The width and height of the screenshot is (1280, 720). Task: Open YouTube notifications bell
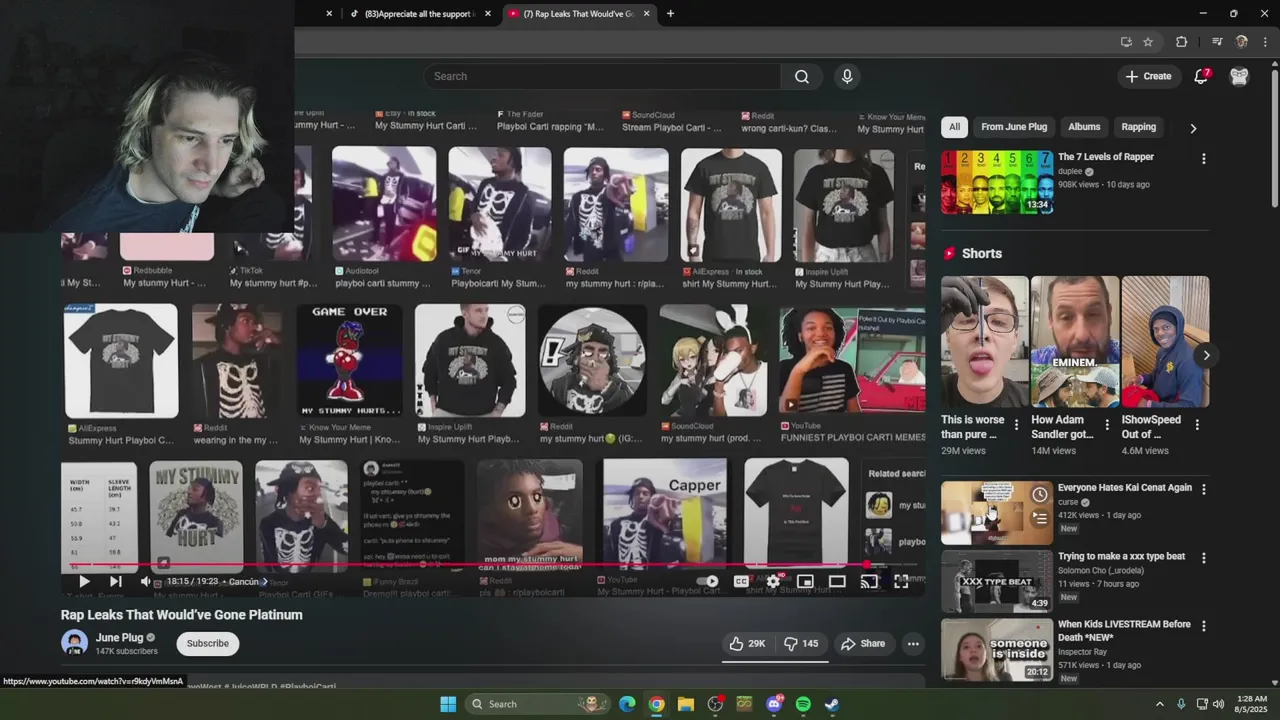pos(1202,76)
